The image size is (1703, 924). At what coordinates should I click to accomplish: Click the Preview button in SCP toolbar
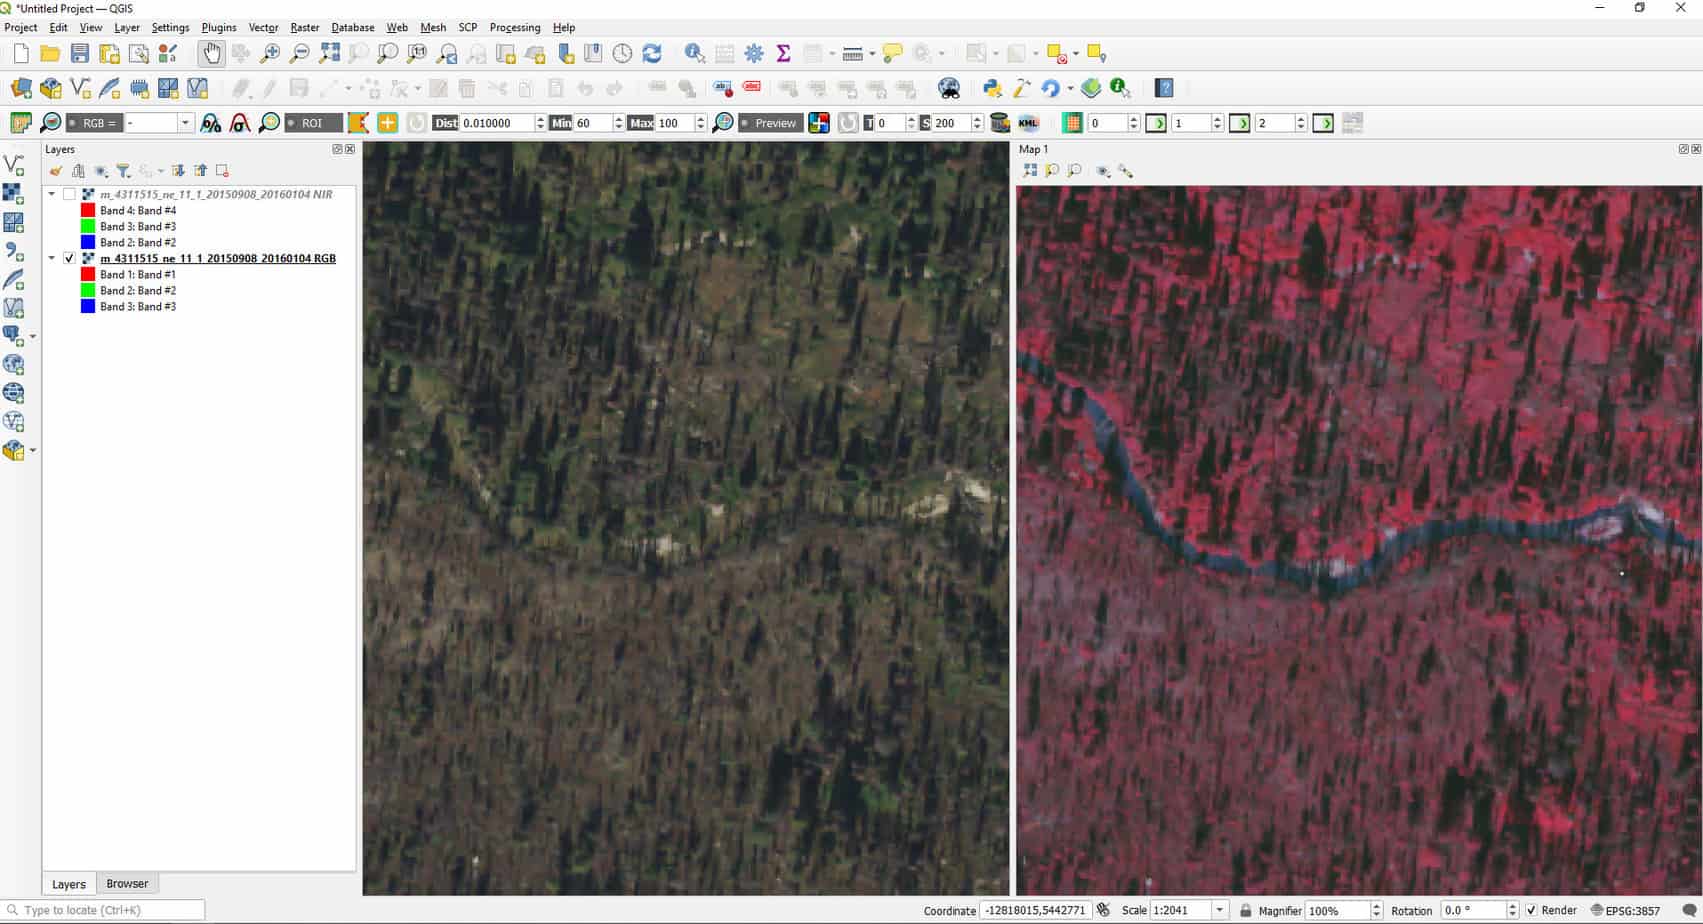click(770, 122)
